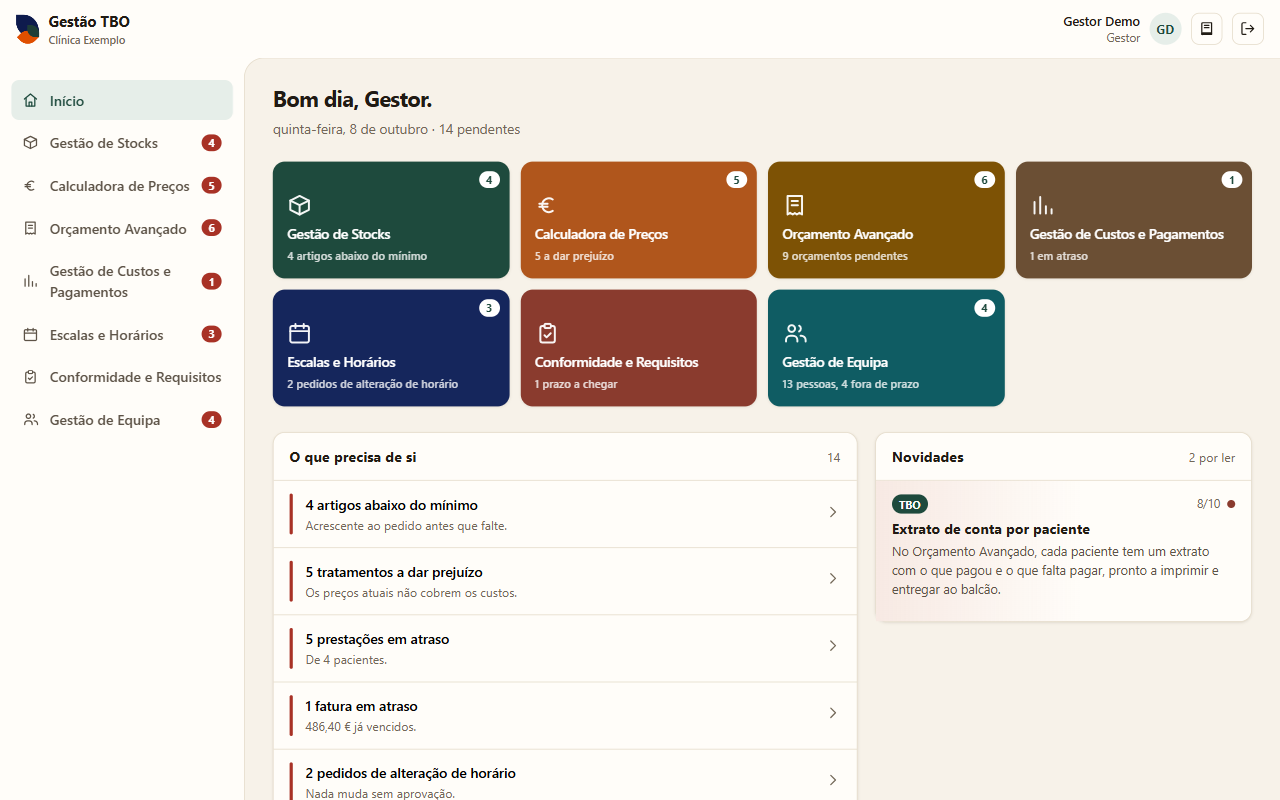The width and height of the screenshot is (1280, 800).
Task: Click the people icon beside sidebar Gestão de Equipa
Action: click(31, 420)
